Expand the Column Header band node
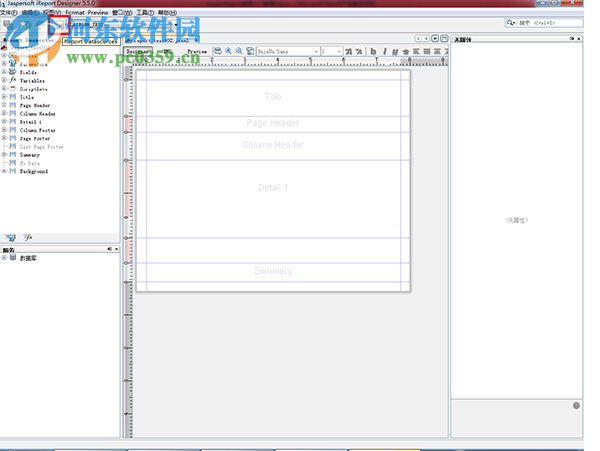The height and width of the screenshot is (451, 600). [x=4, y=114]
